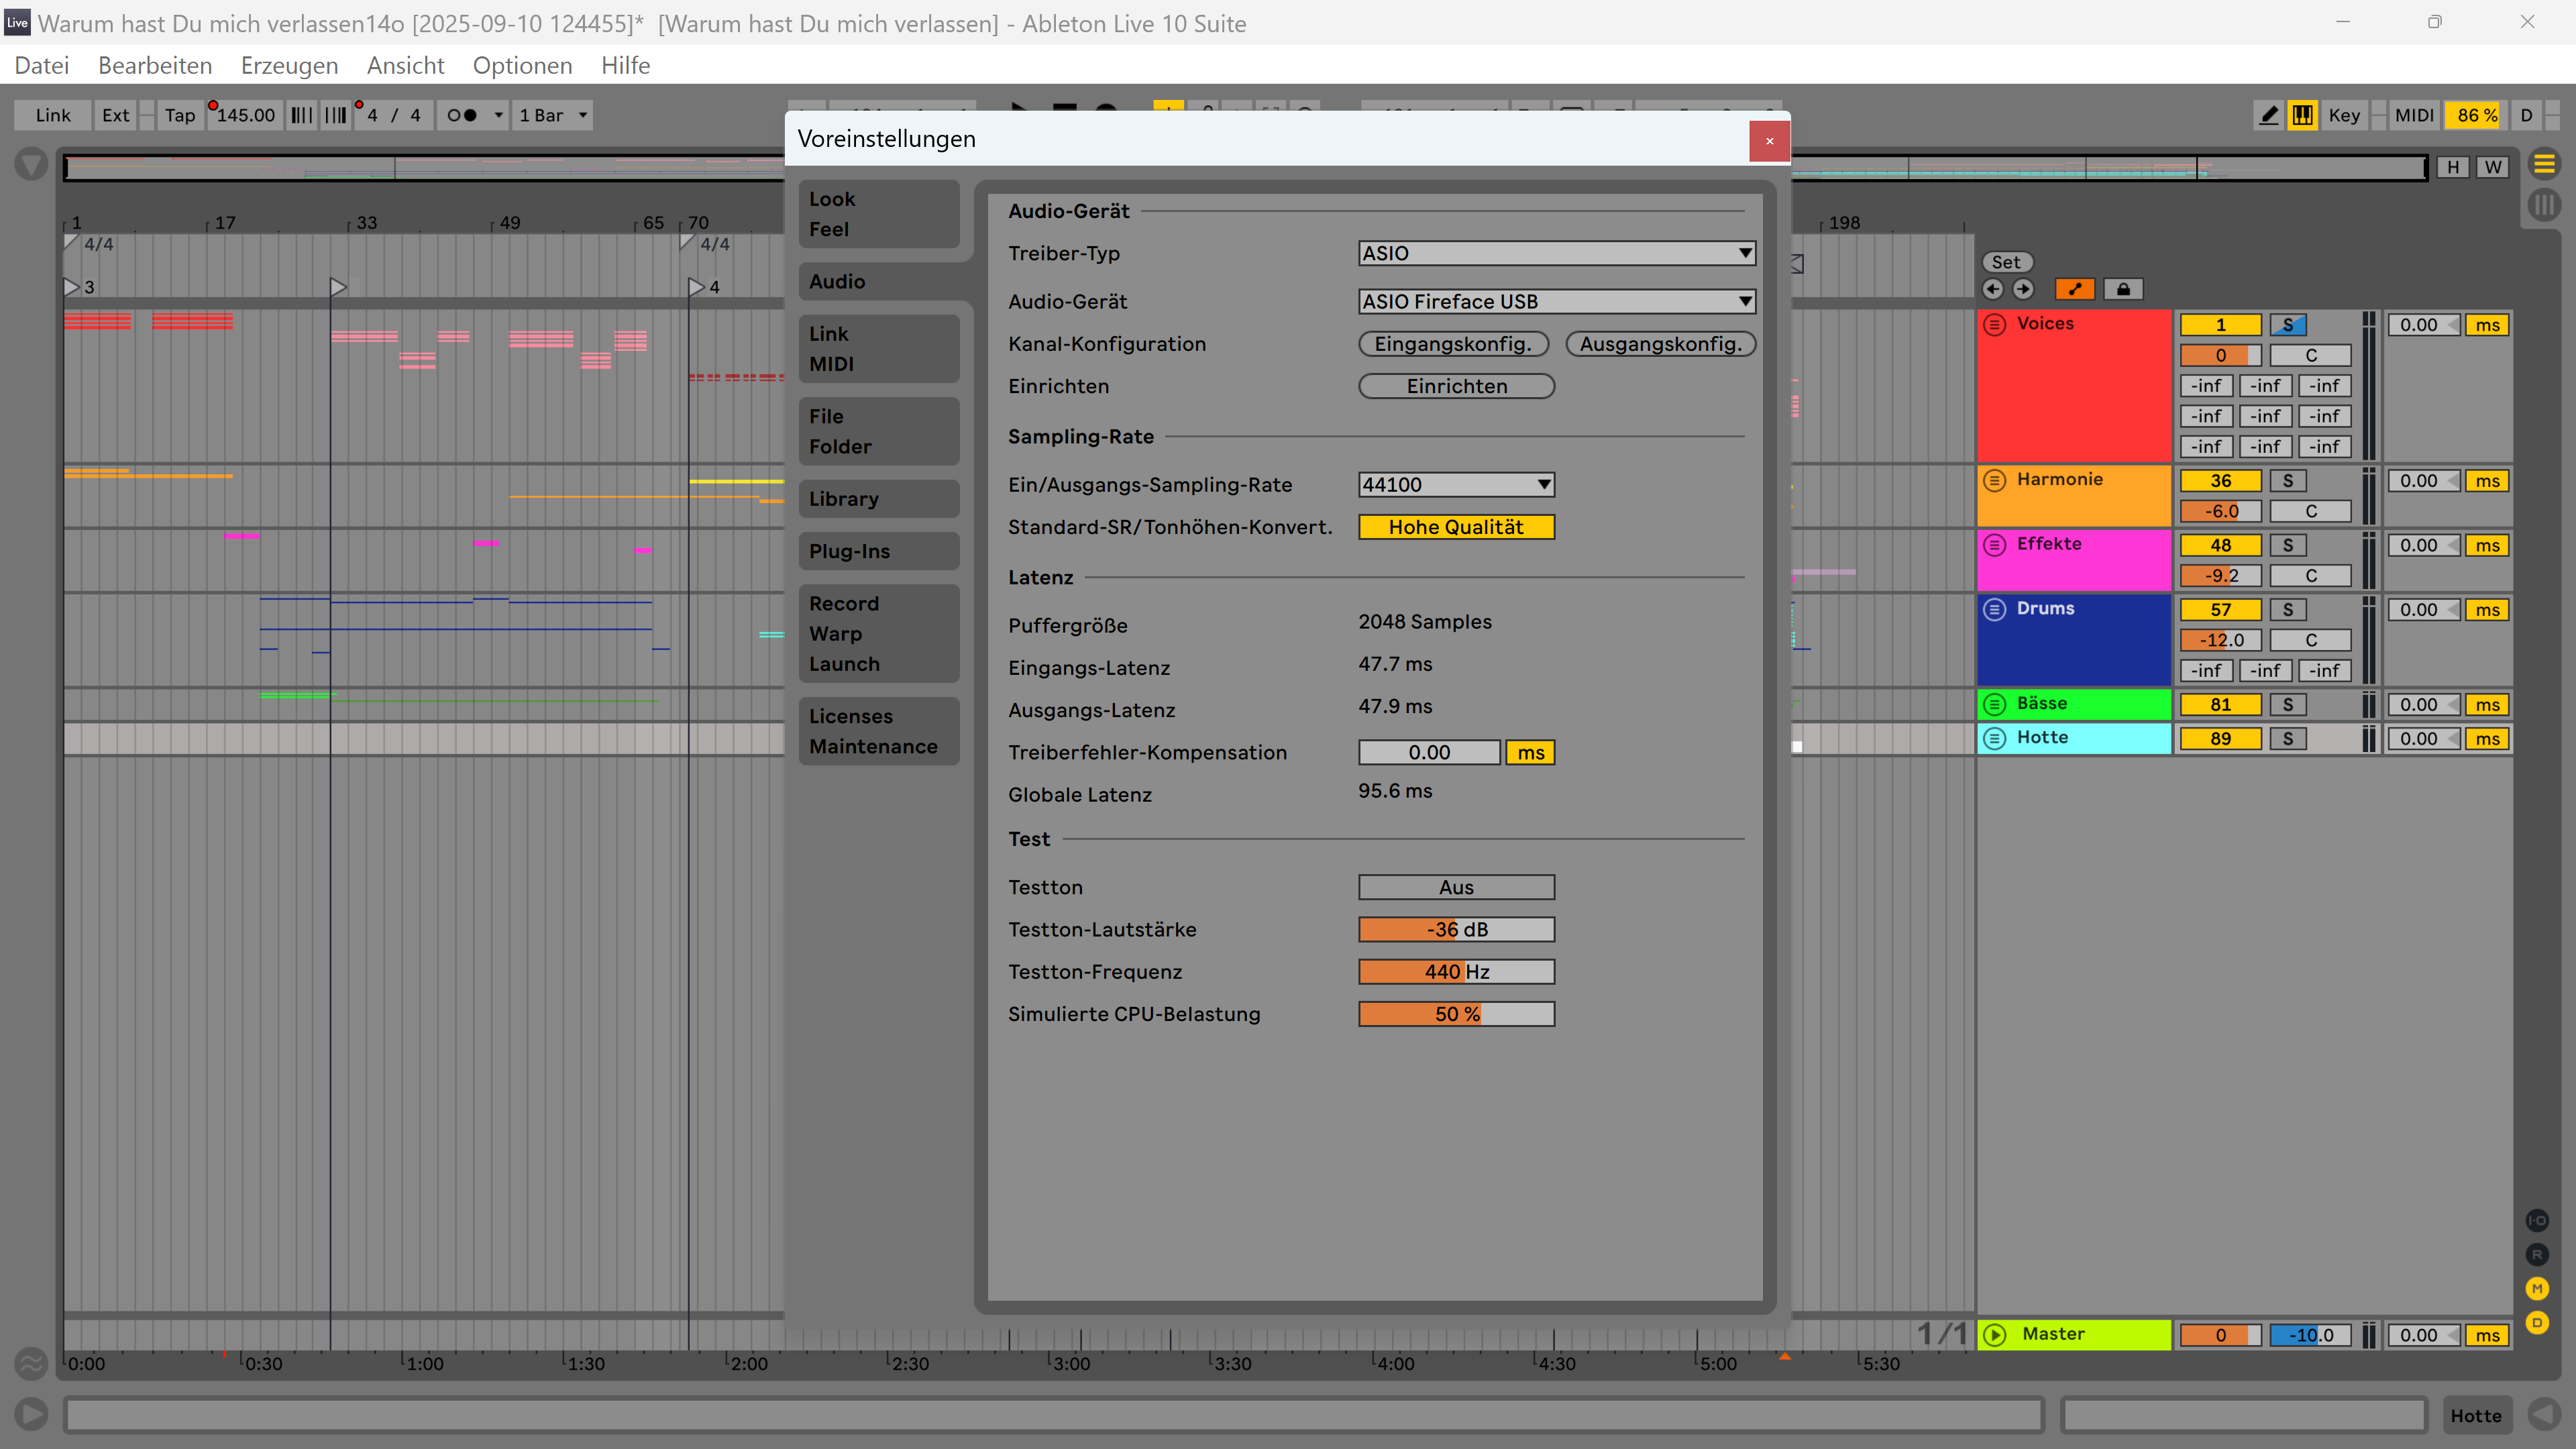Viewport: 2576px width, 1449px height.
Task: Open Audio-Gerät ASIO Fireface USB dropdown
Action: point(1556,301)
